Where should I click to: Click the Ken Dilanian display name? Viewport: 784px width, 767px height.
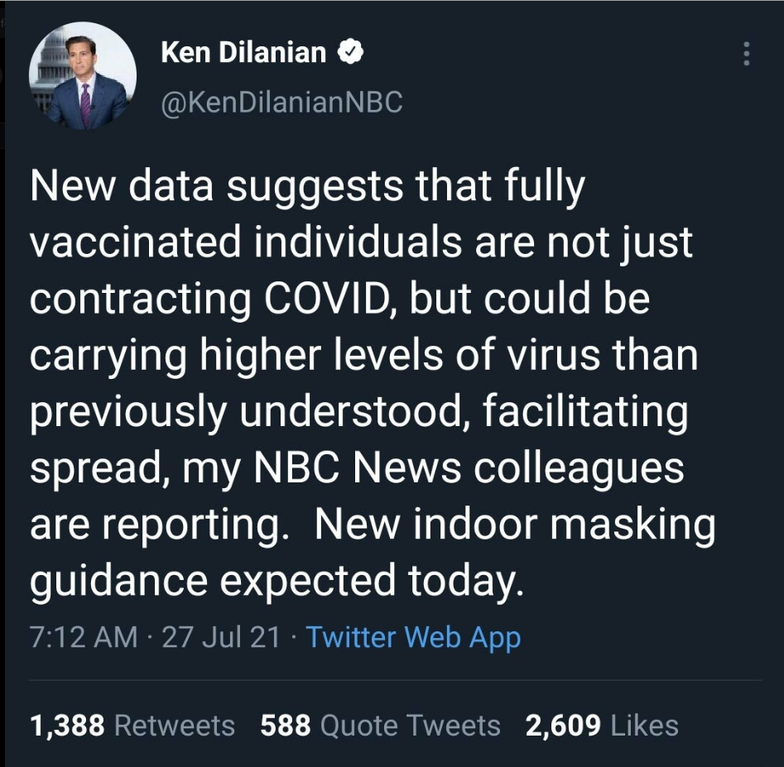[x=243, y=53]
